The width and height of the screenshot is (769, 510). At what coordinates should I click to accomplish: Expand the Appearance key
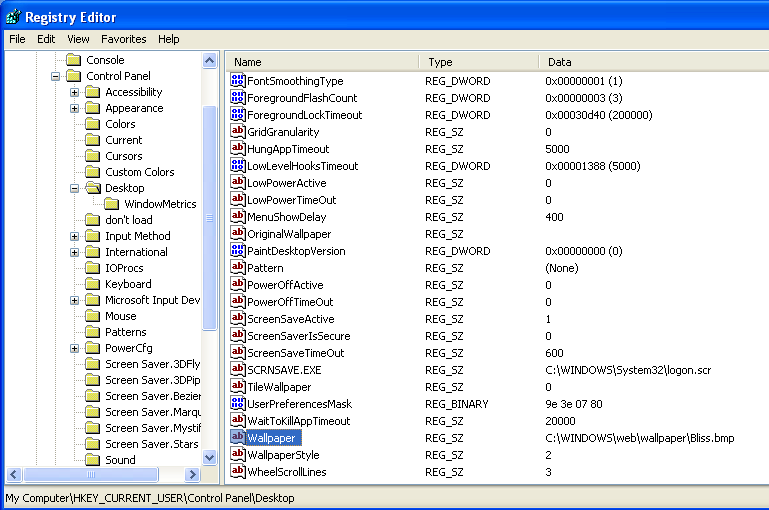pos(75,108)
